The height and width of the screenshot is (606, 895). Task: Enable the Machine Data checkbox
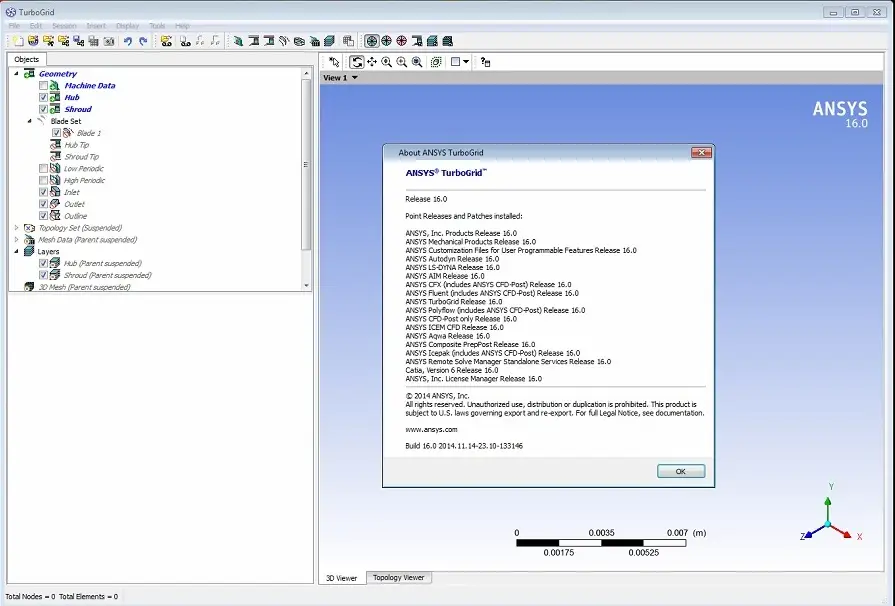(x=43, y=86)
